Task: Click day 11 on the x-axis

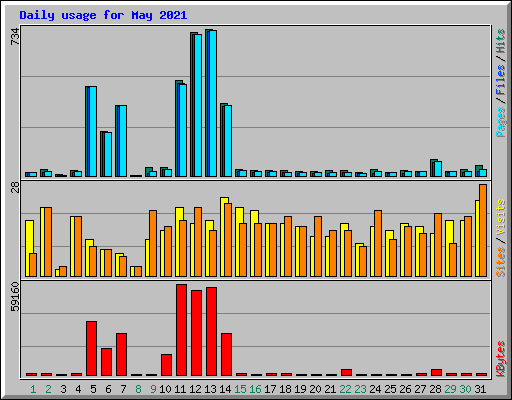Action: click(x=180, y=389)
